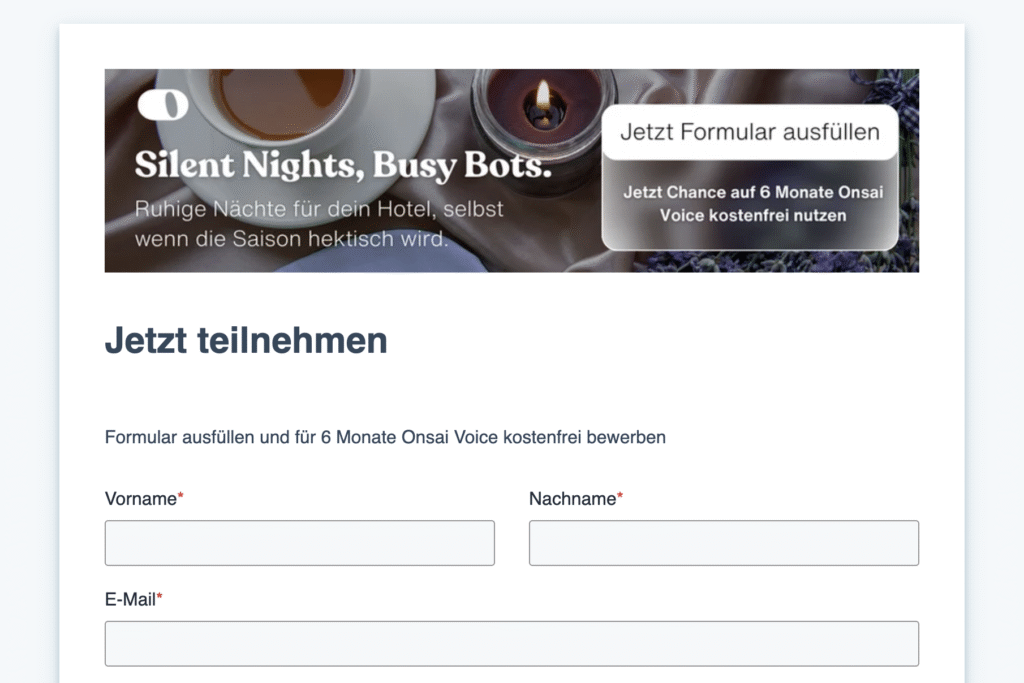This screenshot has height=683, width=1024.
Task: Click the "Jetzt teilnehmen" heading
Action: (x=246, y=341)
